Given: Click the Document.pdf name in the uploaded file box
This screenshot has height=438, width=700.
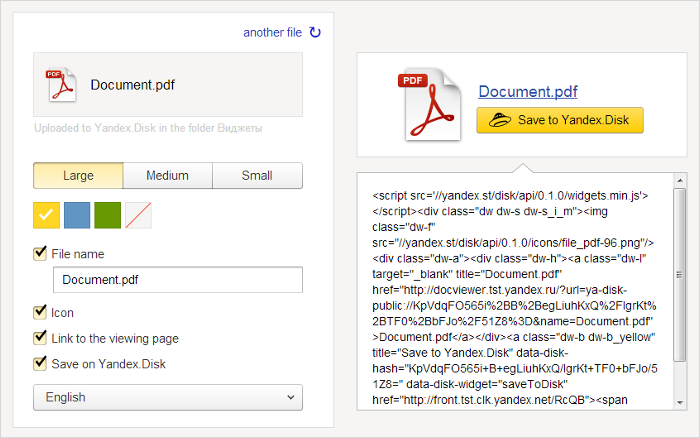Looking at the screenshot, I should tap(133, 85).
